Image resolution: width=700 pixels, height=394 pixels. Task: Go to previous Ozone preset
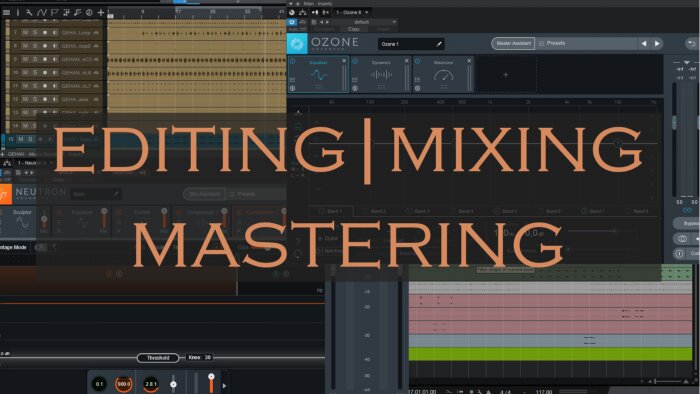click(x=644, y=44)
